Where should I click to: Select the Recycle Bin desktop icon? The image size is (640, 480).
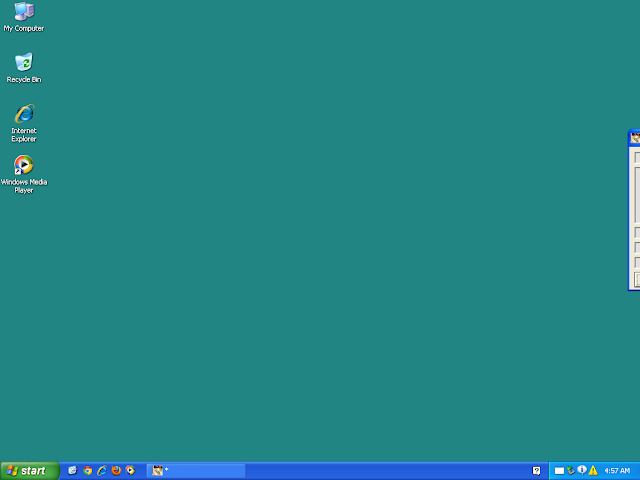24,68
